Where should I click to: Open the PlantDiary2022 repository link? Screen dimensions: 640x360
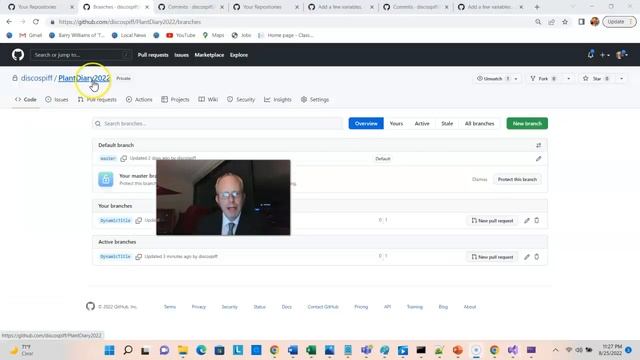tap(84, 78)
